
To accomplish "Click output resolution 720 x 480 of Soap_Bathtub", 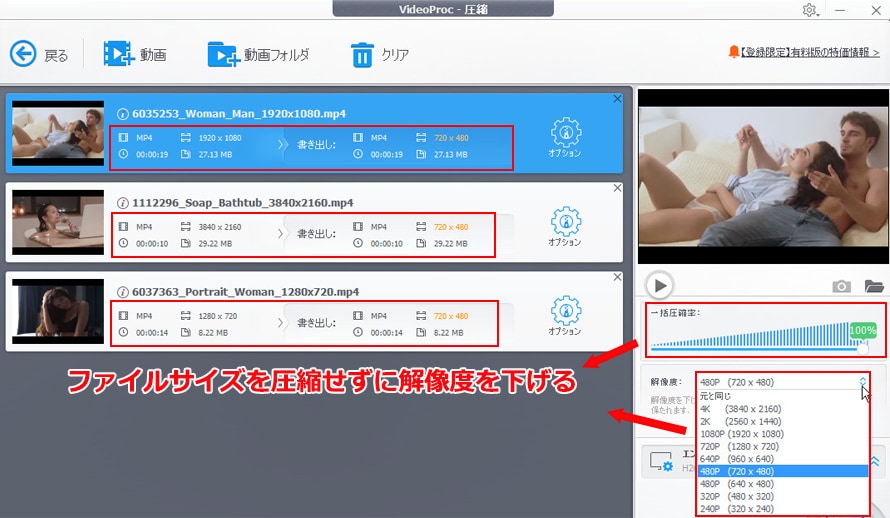I will [x=451, y=227].
